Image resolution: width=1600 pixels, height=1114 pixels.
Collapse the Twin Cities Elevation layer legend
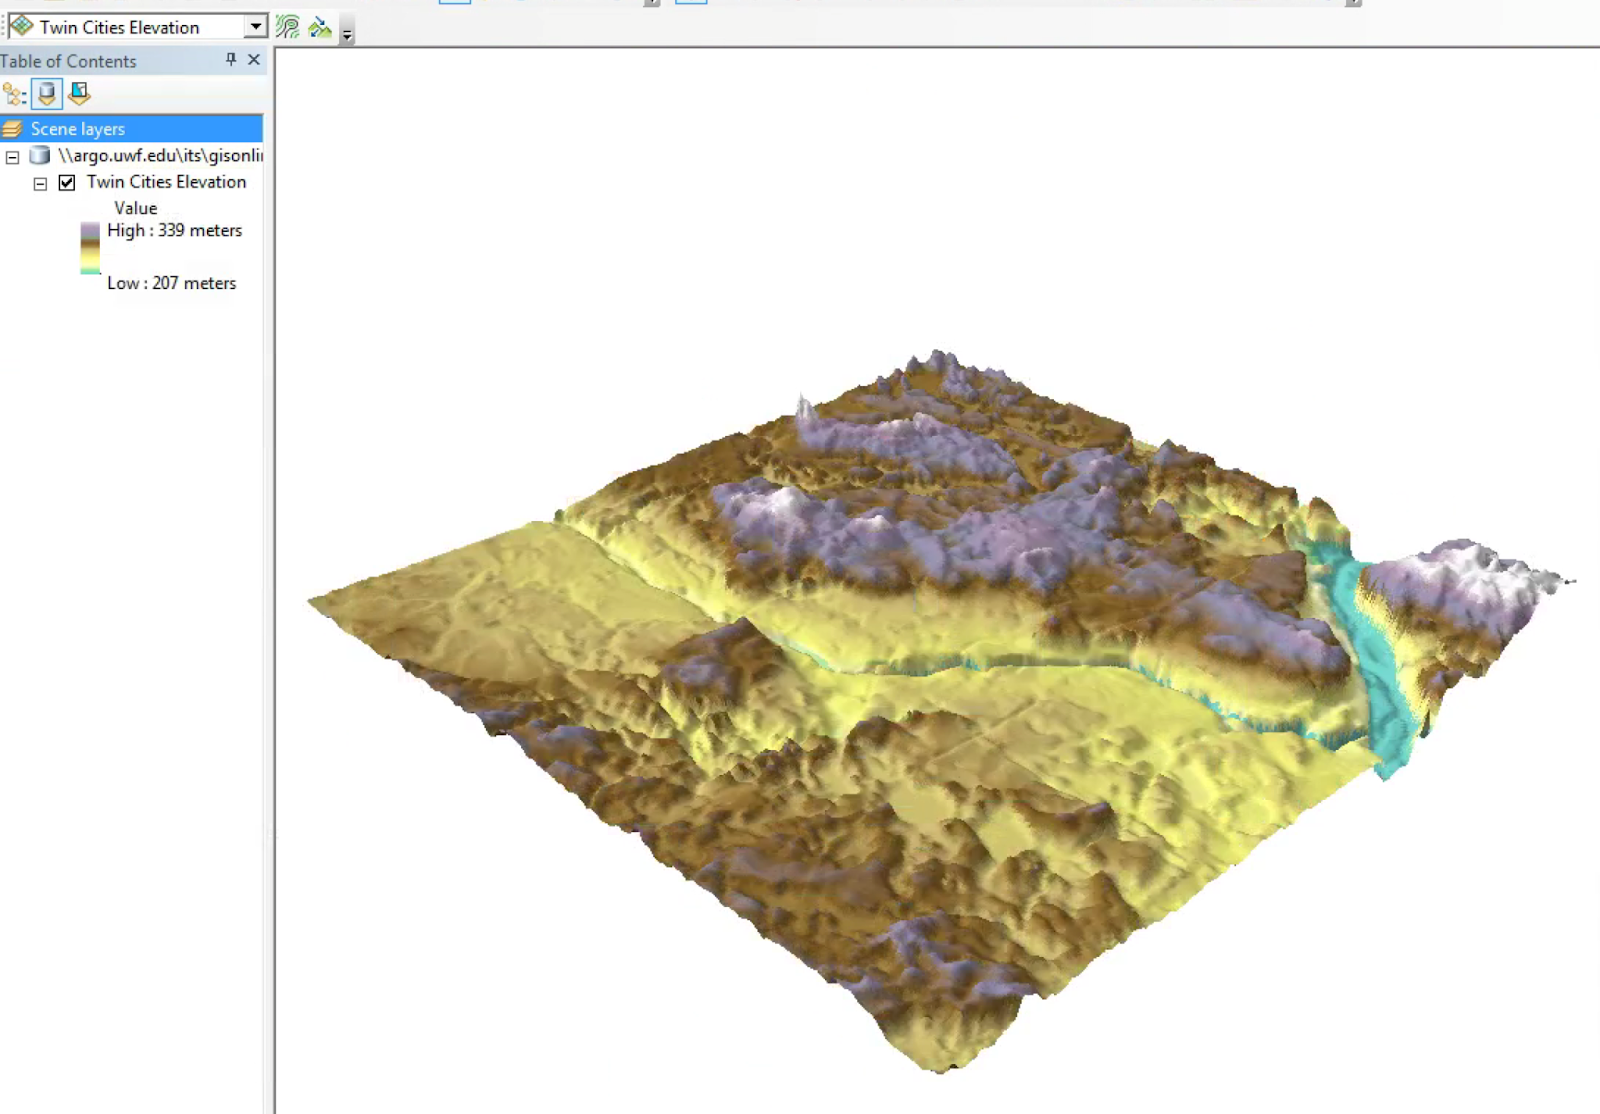click(x=40, y=182)
